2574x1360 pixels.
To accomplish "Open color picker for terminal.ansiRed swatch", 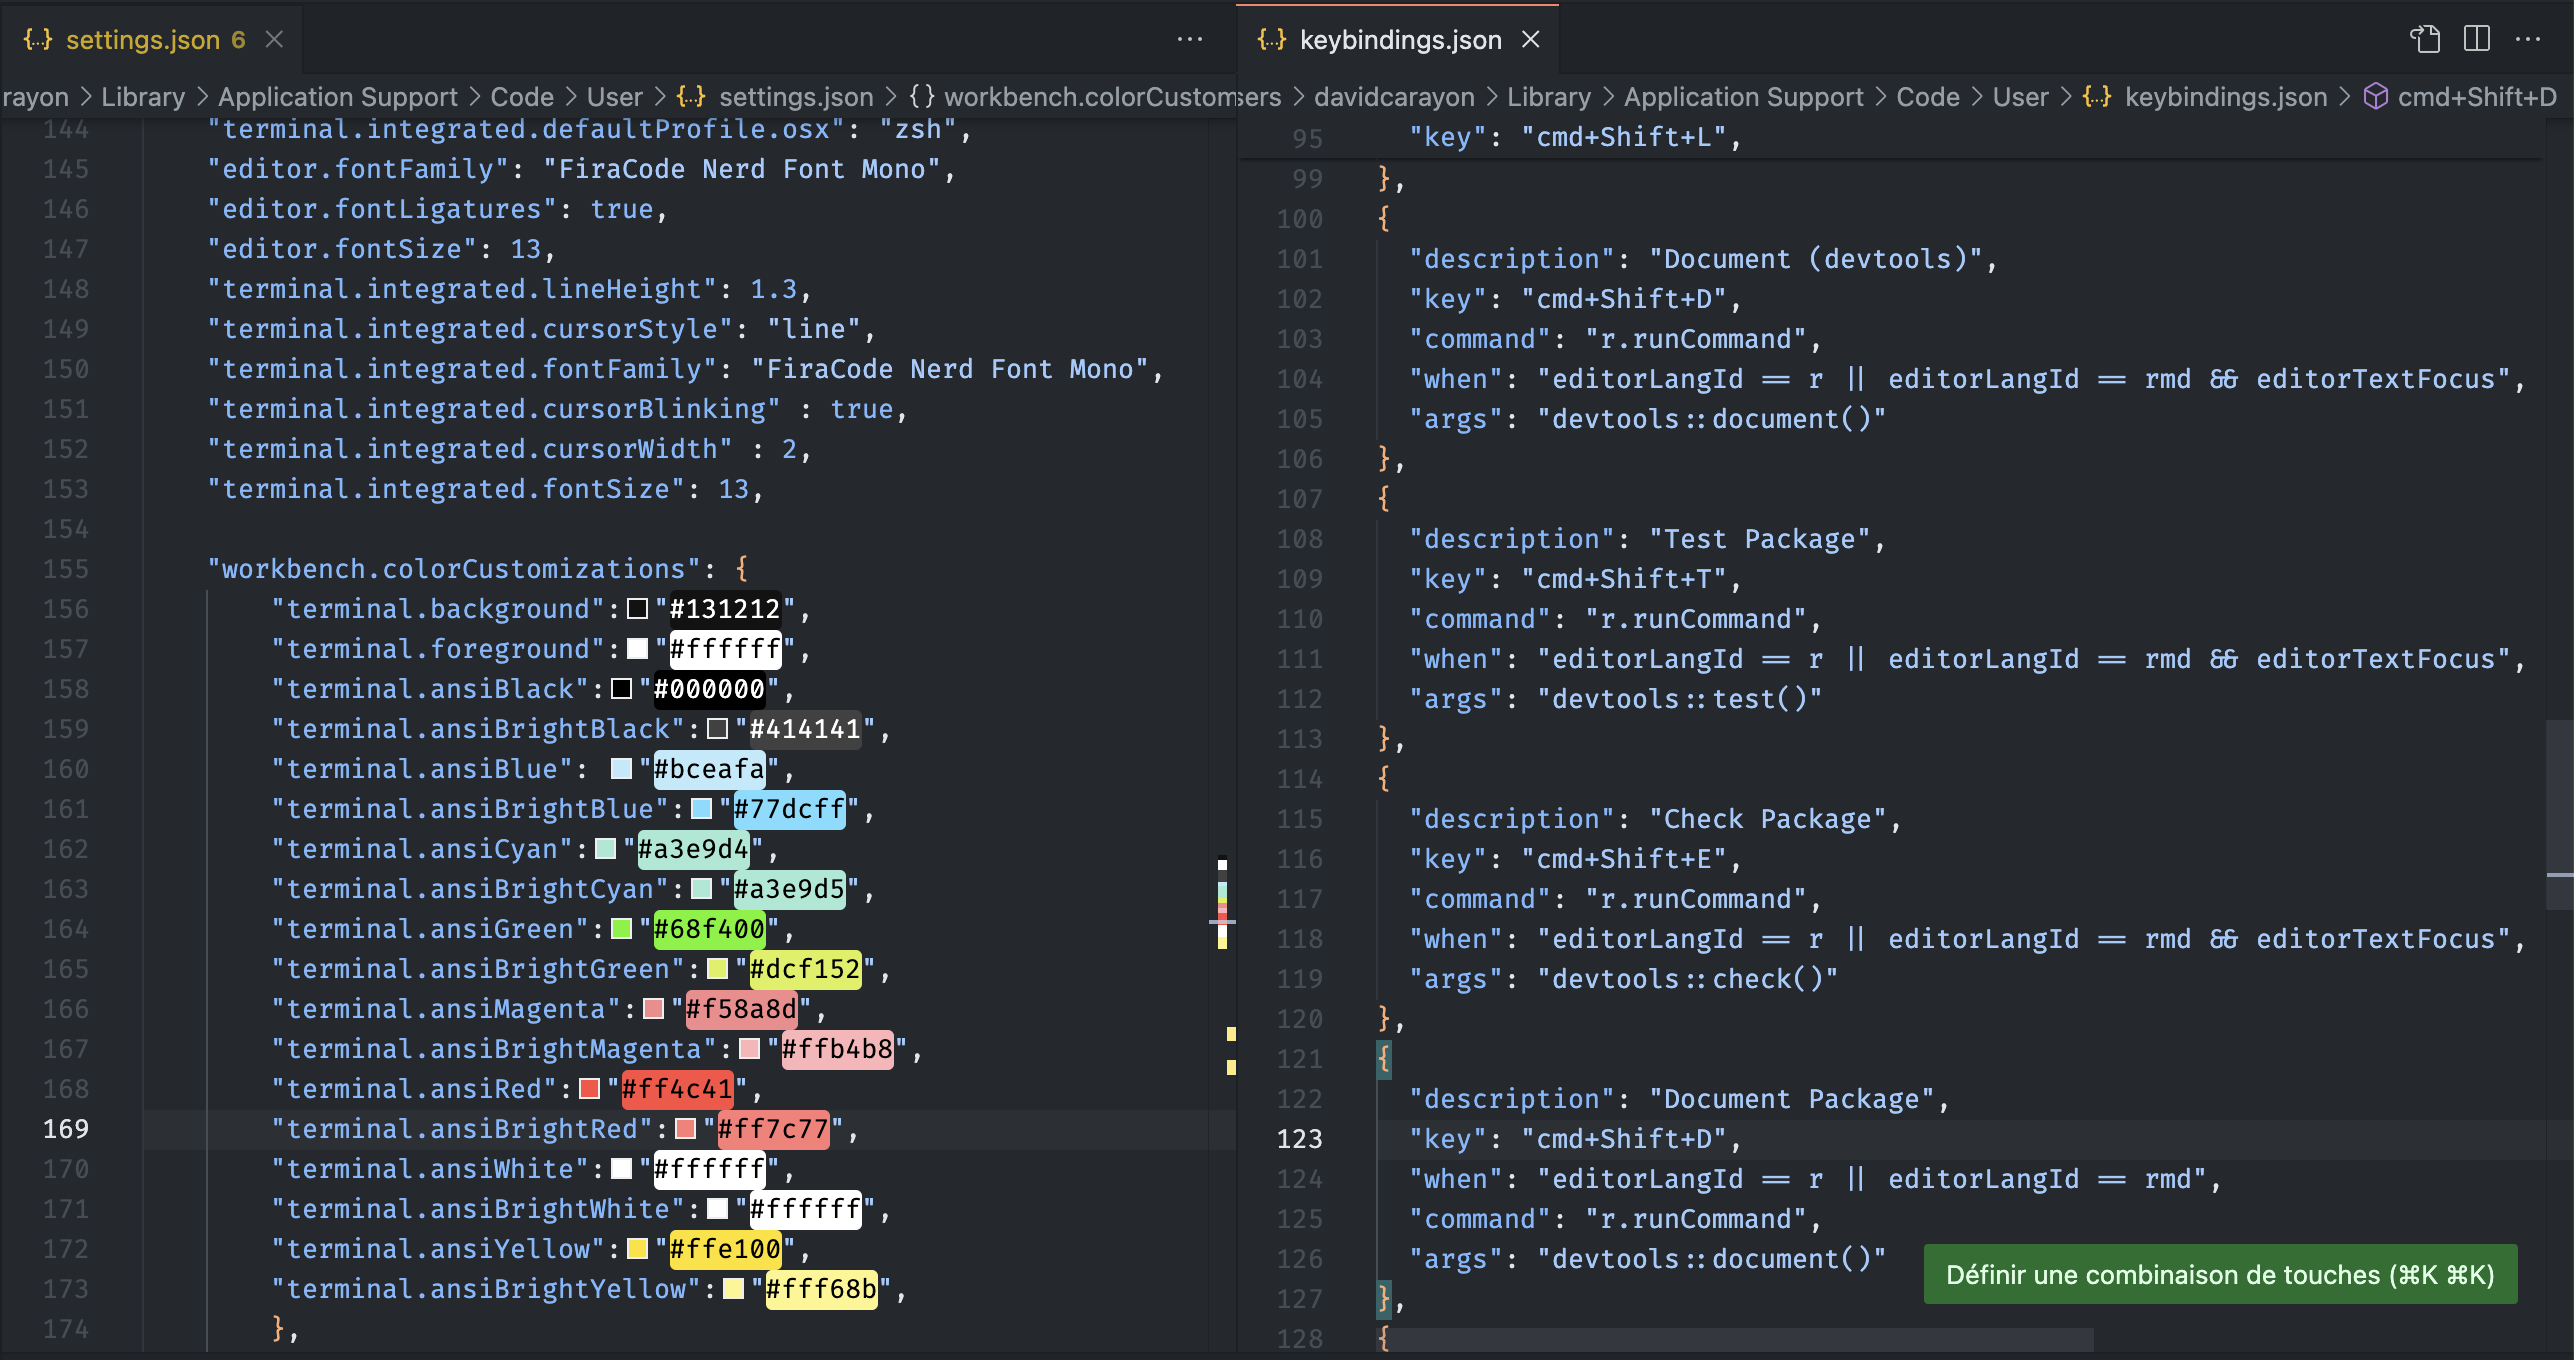I will tap(590, 1089).
